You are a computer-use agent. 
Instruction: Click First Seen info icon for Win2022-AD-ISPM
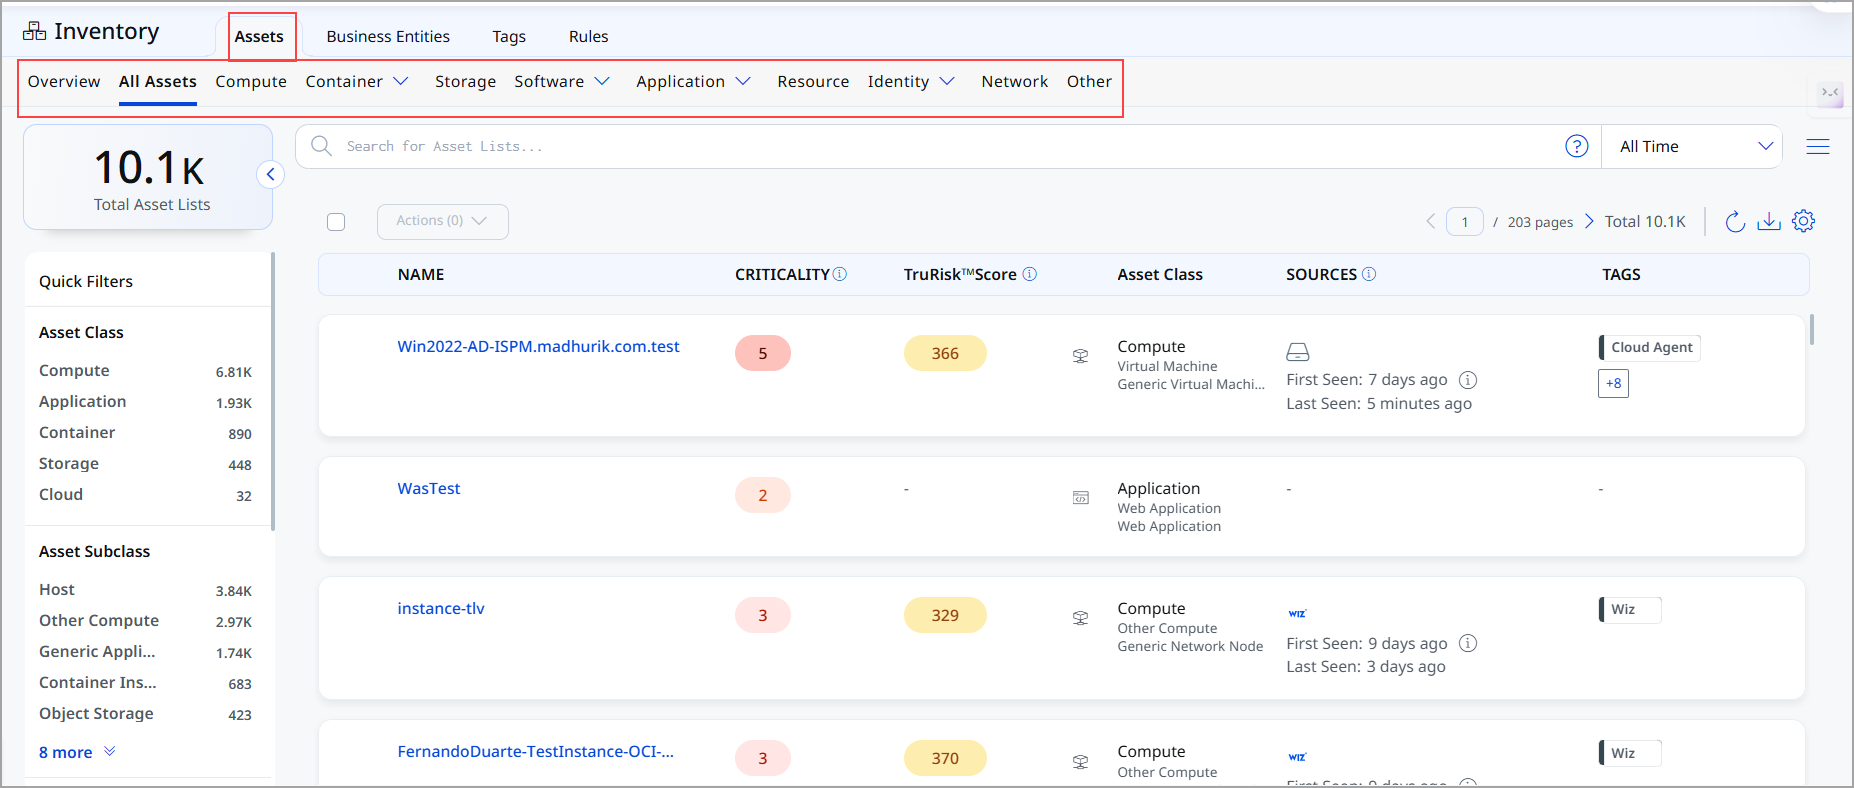click(x=1468, y=380)
